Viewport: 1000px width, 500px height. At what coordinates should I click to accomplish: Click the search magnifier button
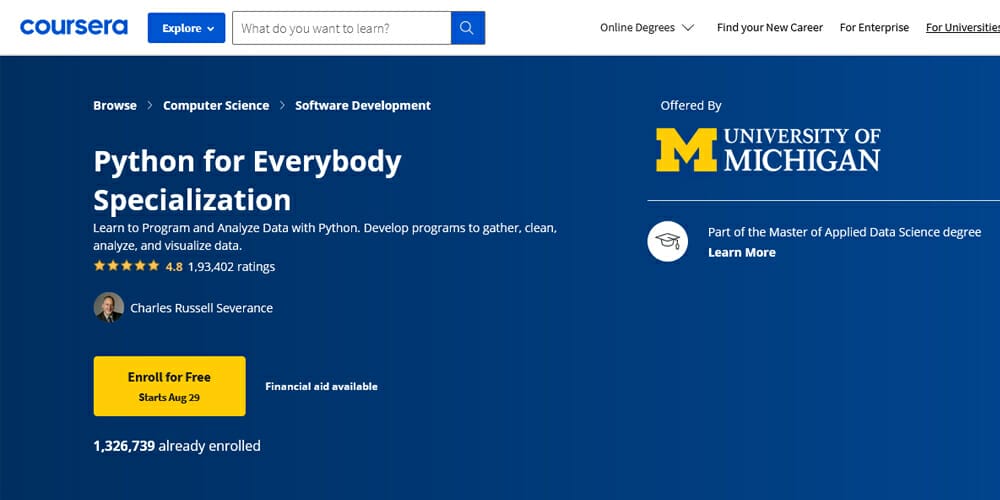pyautogui.click(x=467, y=28)
